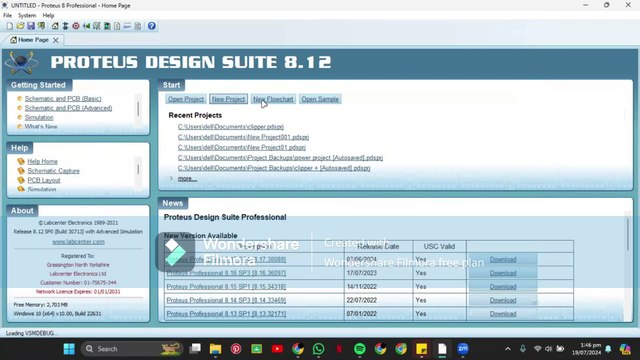Viewport: 640px width, 360px height.
Task: Click the close project toolbar icon
Action: (x=41, y=26)
